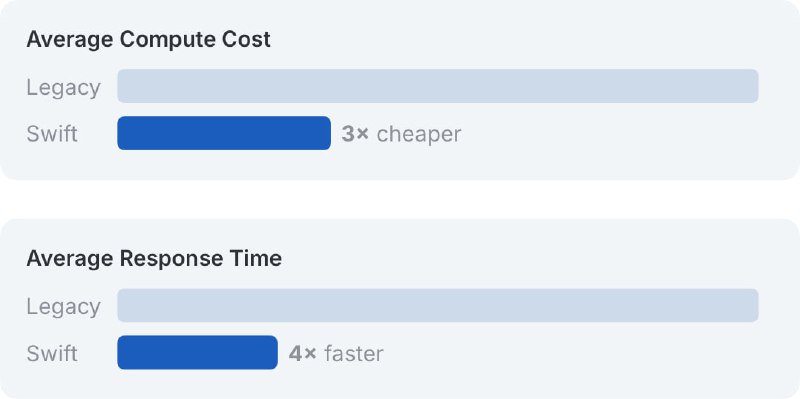800x399 pixels.
Task: Select the Legacy label under Compute Cost
Action: (x=63, y=87)
